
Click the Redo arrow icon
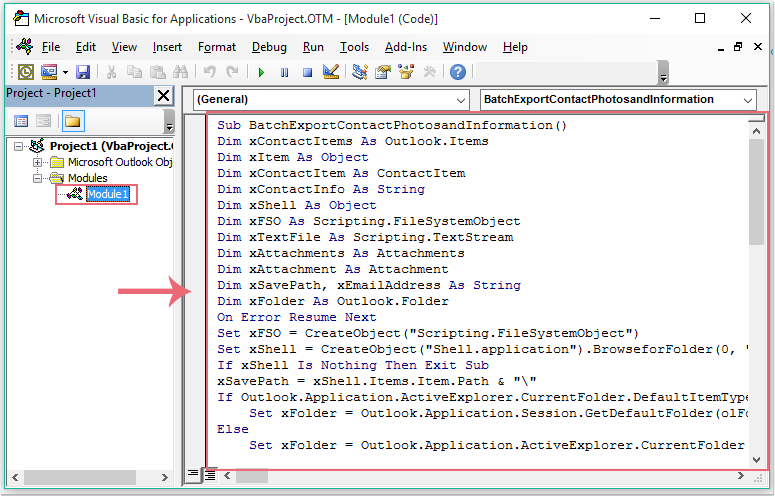(232, 72)
